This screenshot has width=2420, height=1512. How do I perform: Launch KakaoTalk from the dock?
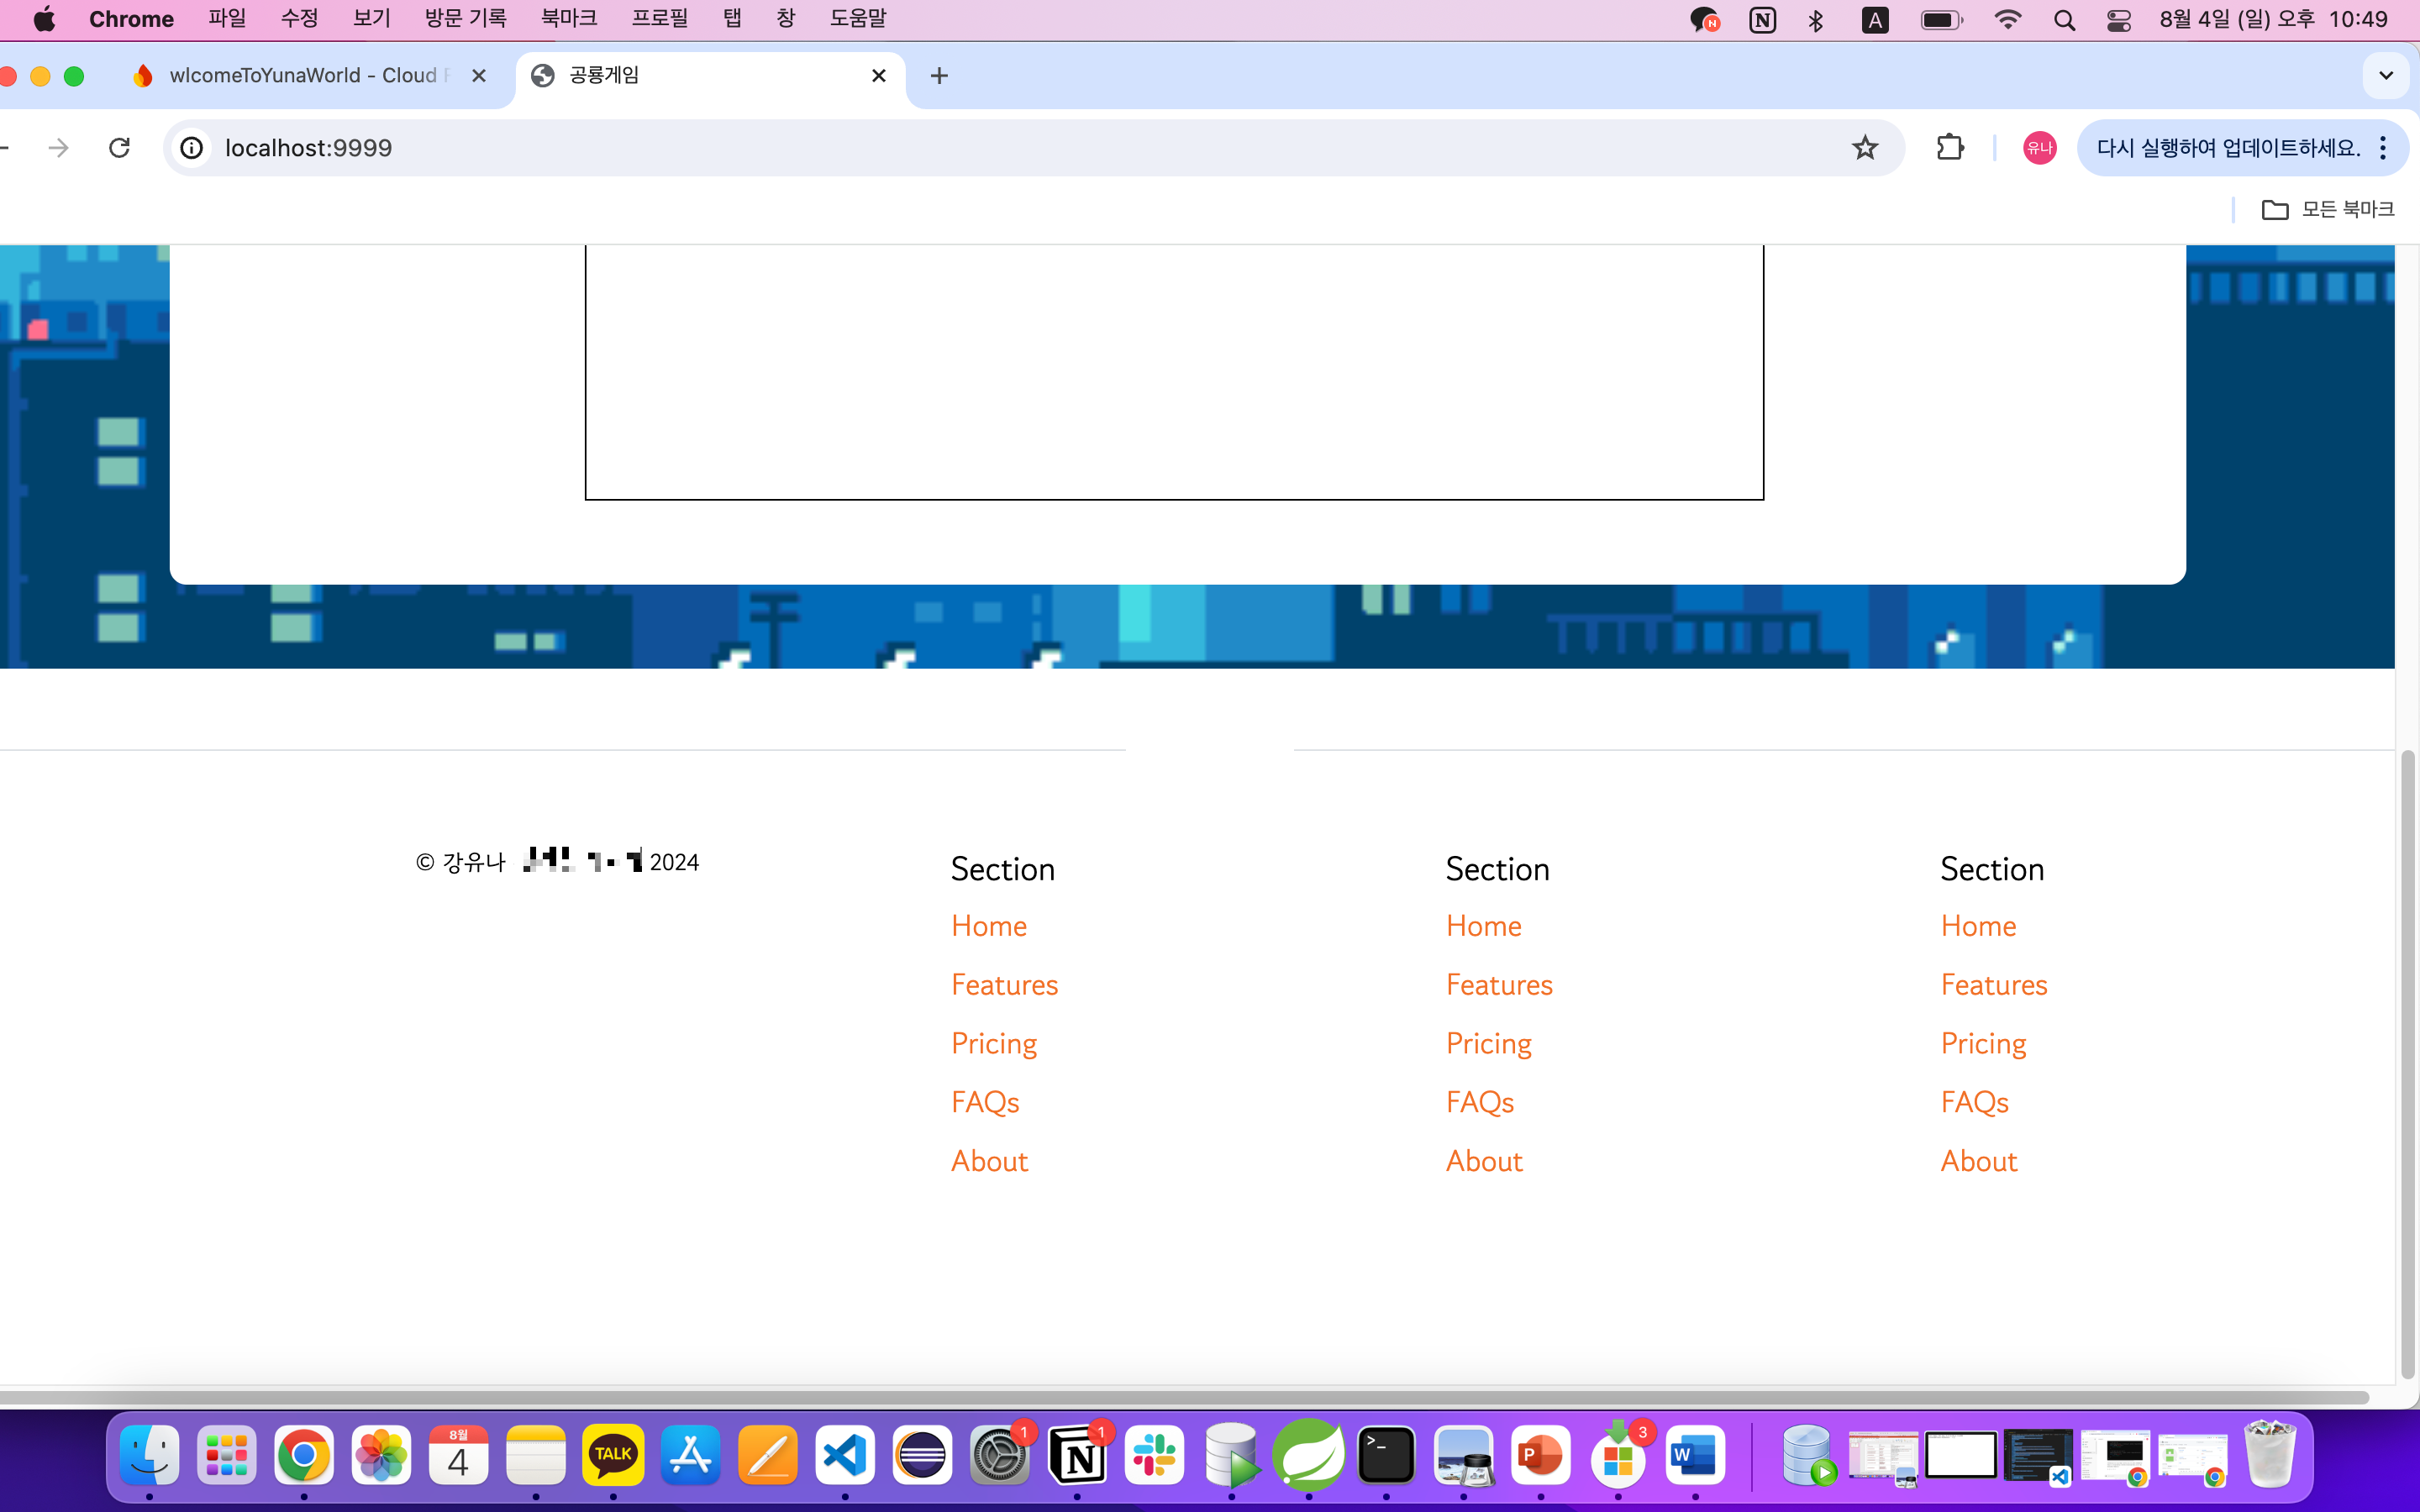(x=613, y=1455)
